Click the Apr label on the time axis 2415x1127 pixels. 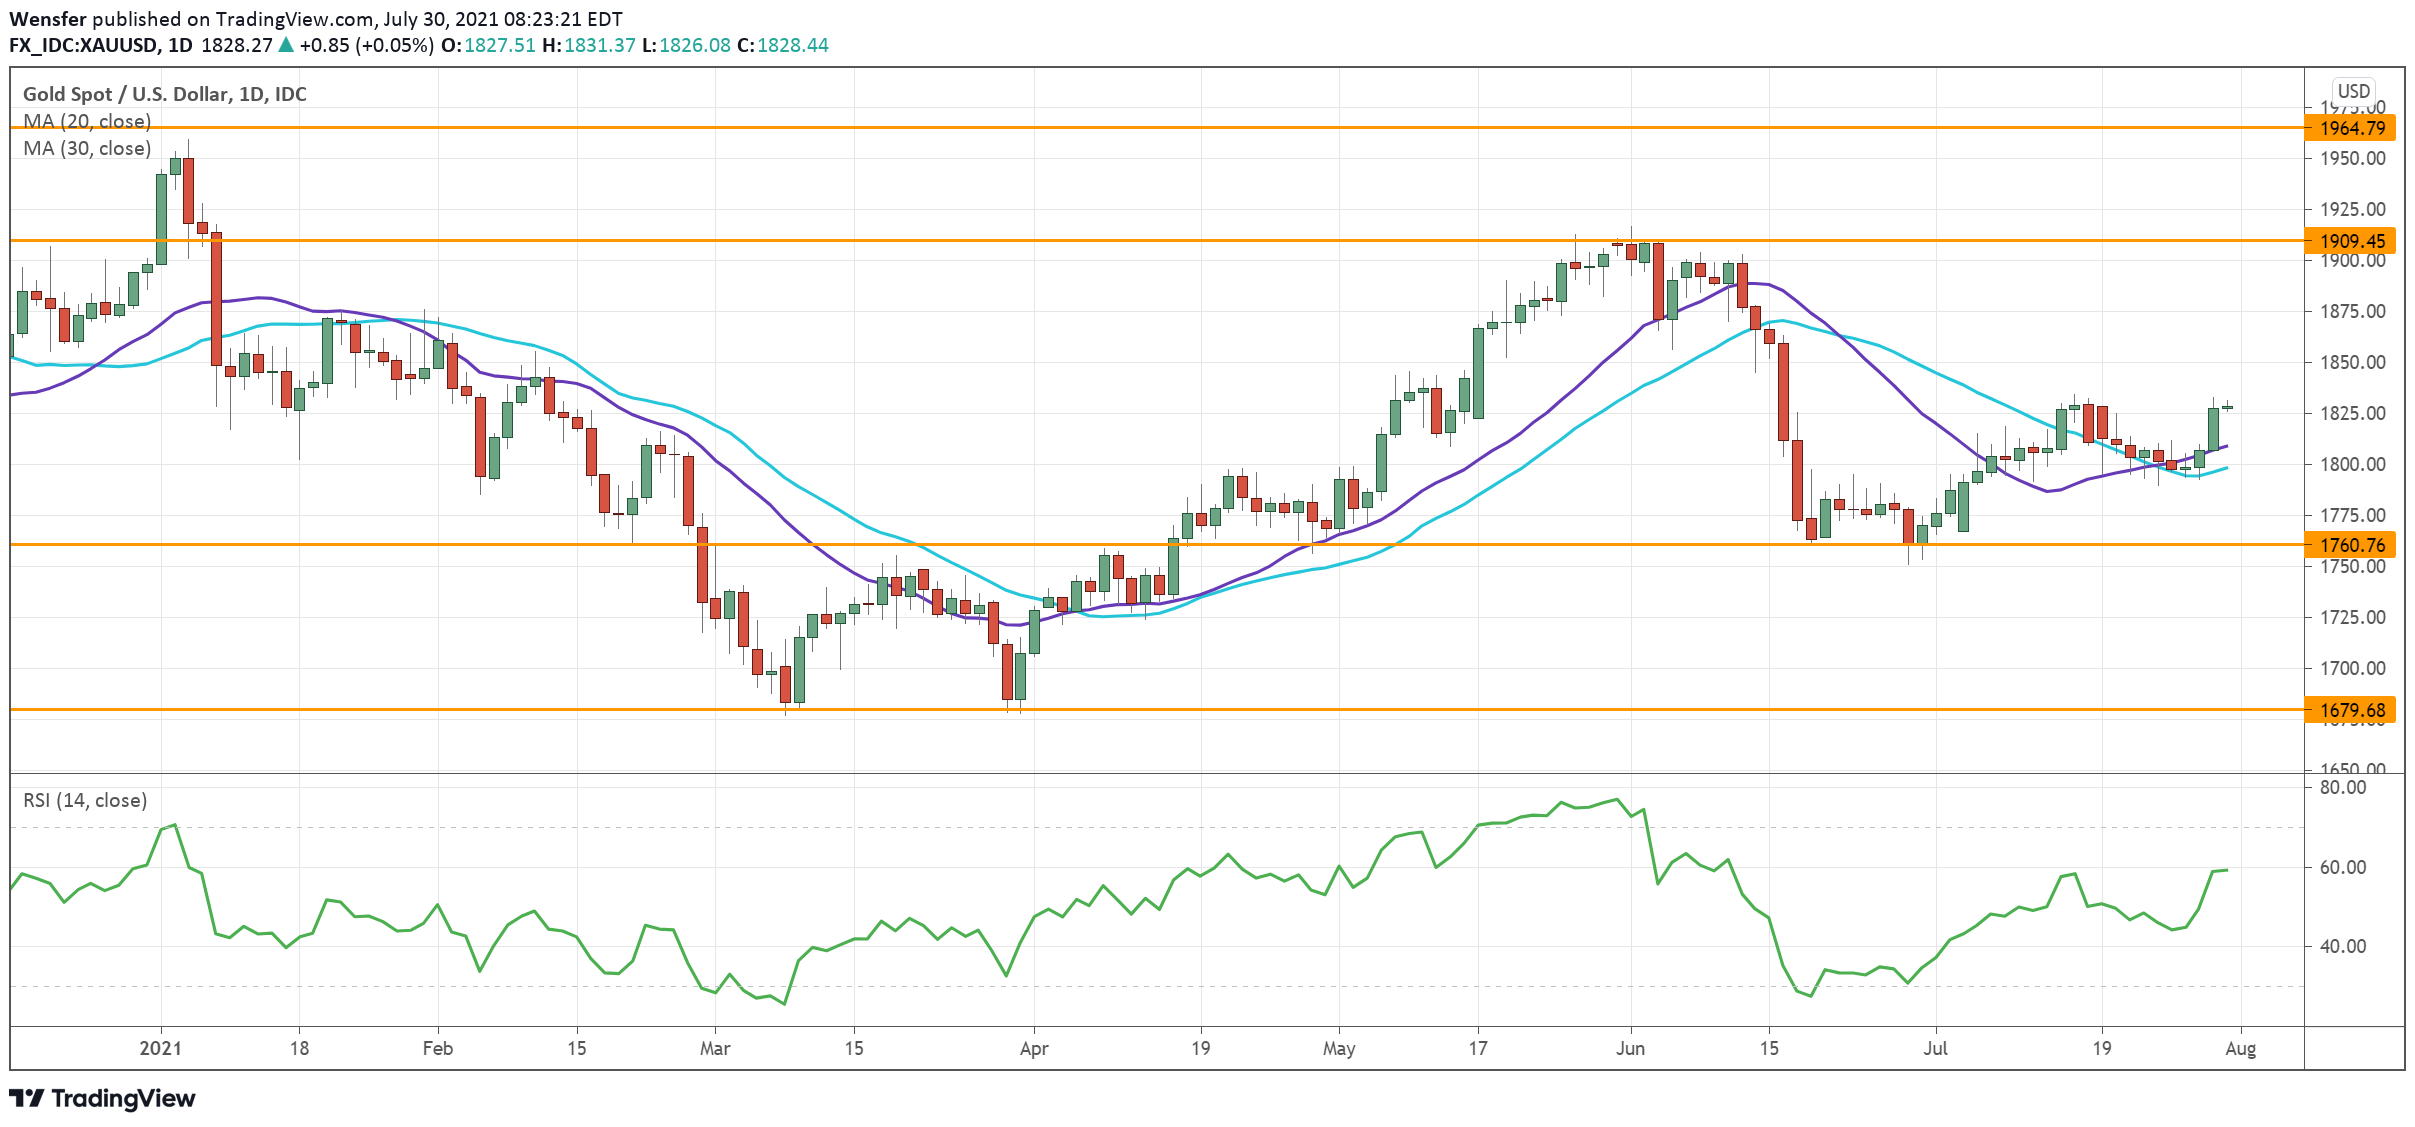click(1033, 1048)
